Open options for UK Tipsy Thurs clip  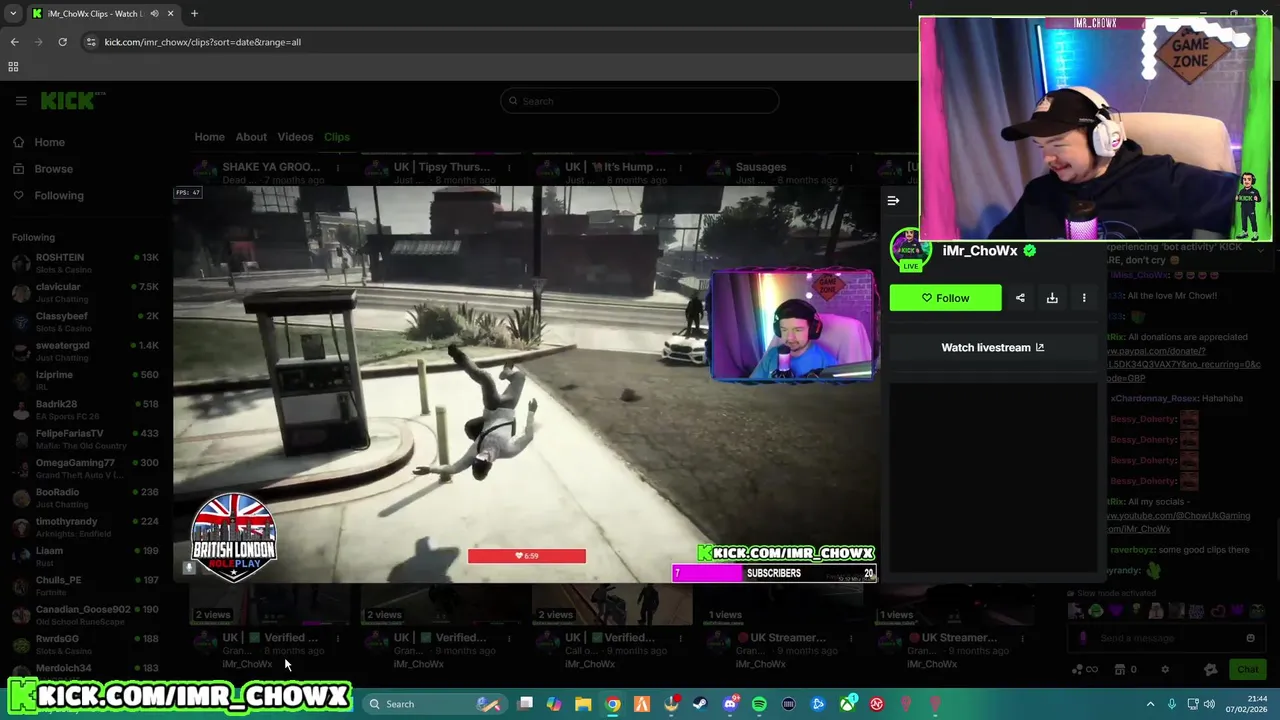(509, 167)
